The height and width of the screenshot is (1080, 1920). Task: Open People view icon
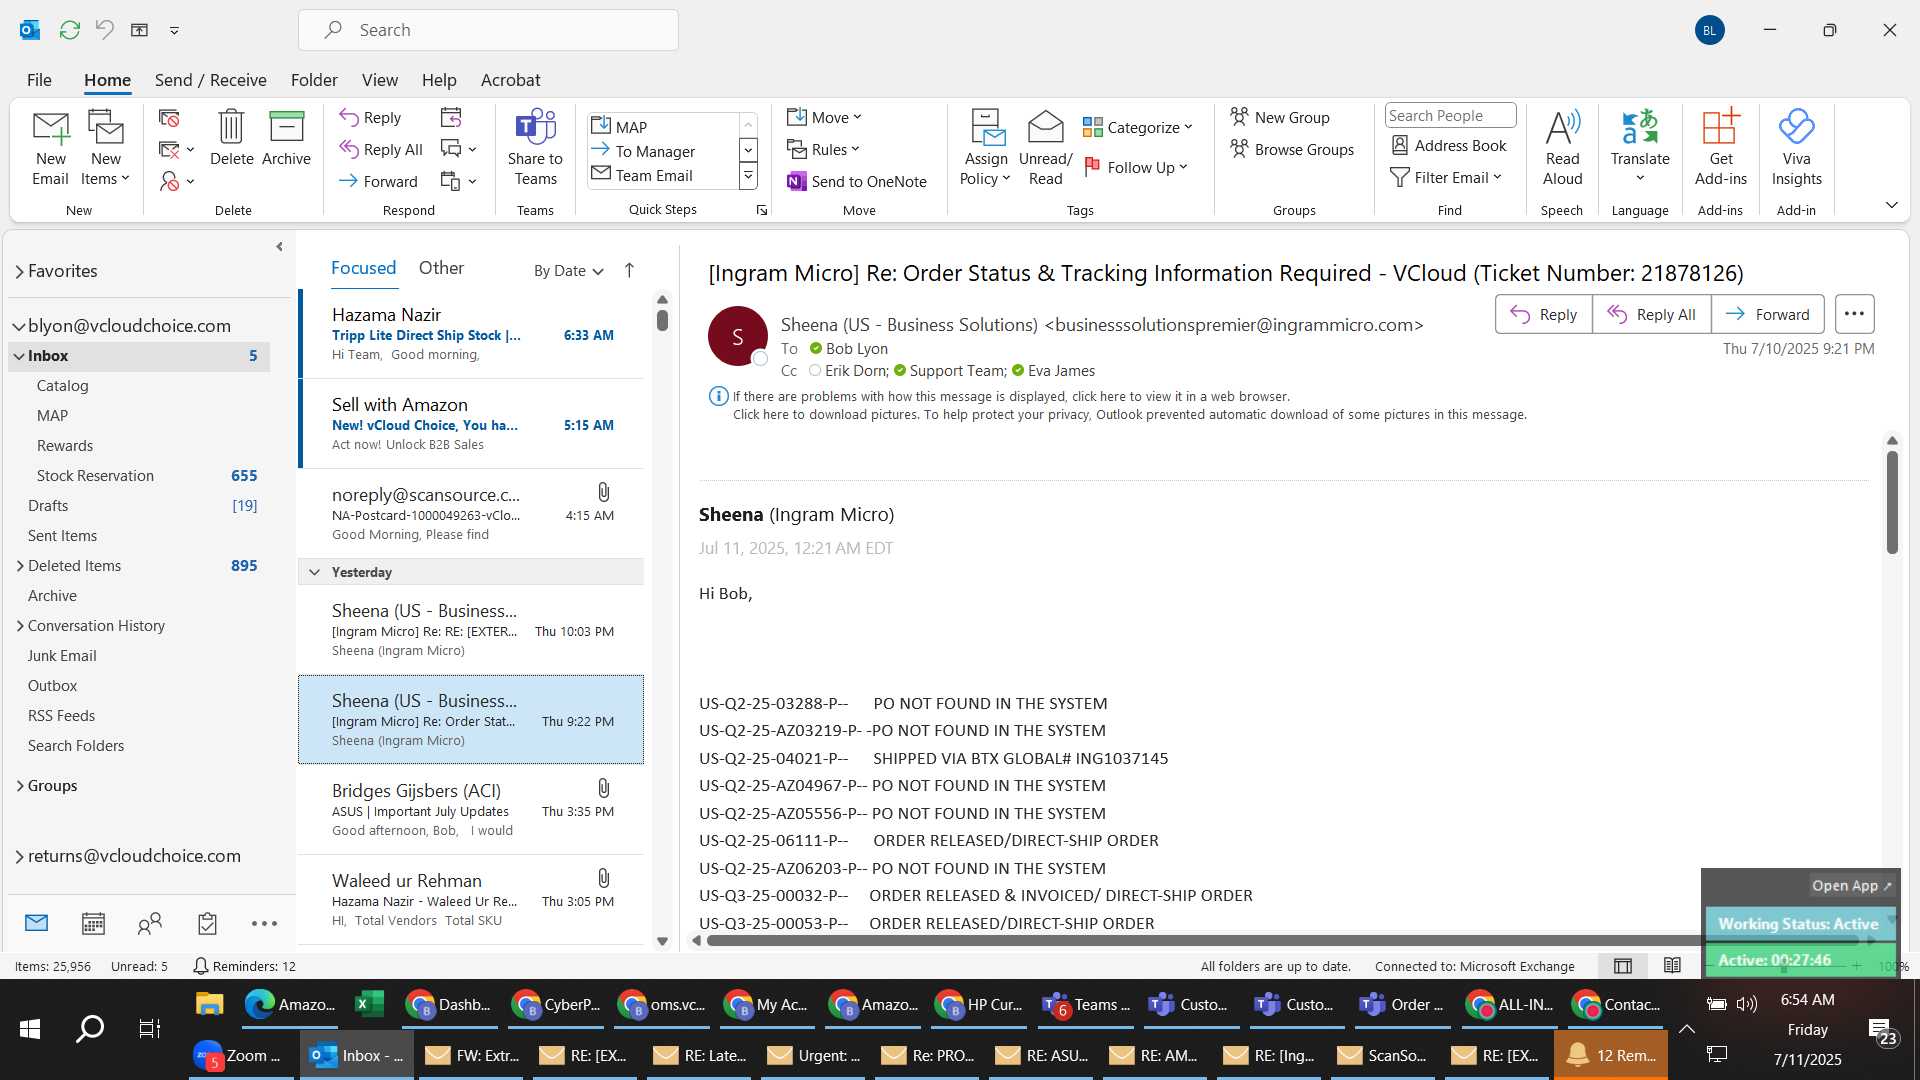point(150,923)
